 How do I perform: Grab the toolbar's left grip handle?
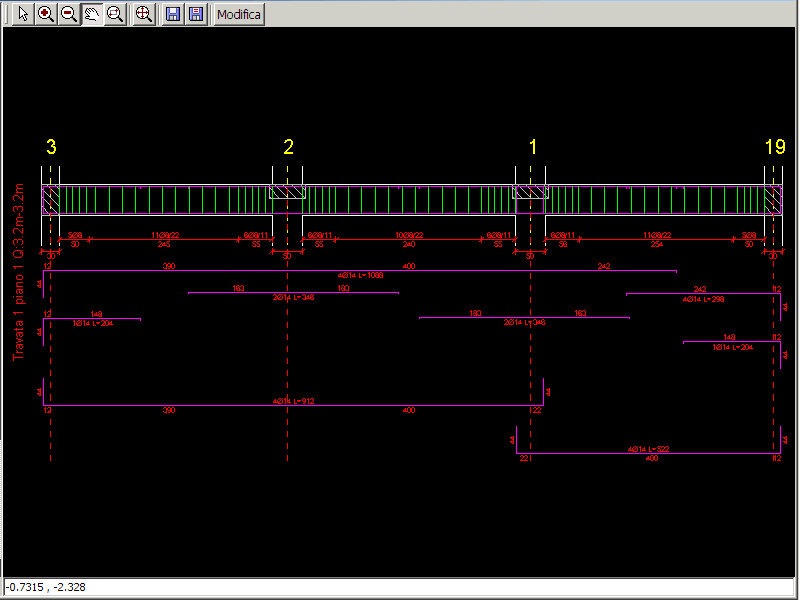coord(5,14)
